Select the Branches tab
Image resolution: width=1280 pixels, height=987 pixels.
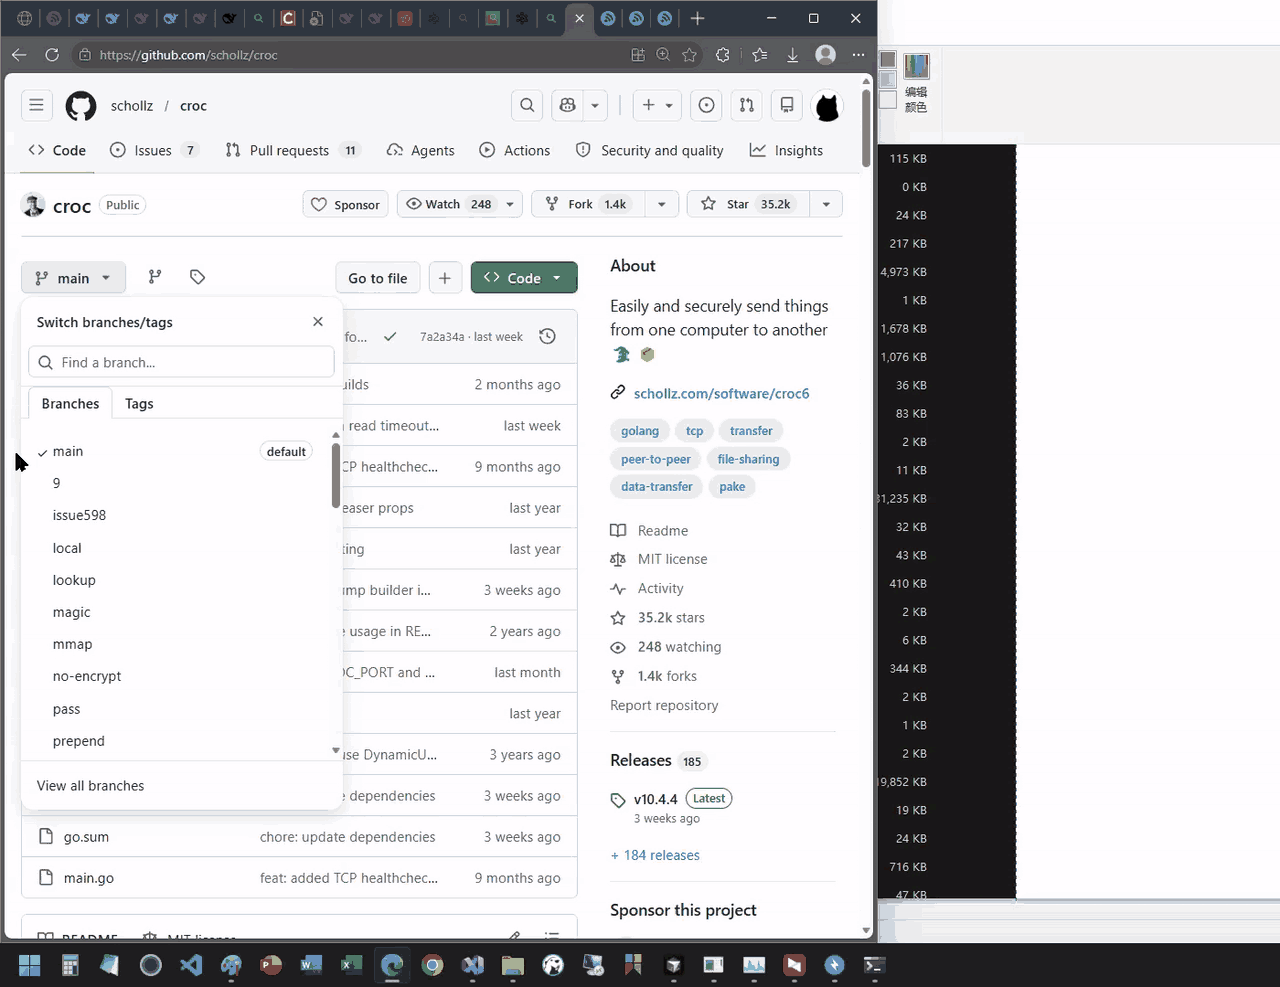tap(70, 403)
